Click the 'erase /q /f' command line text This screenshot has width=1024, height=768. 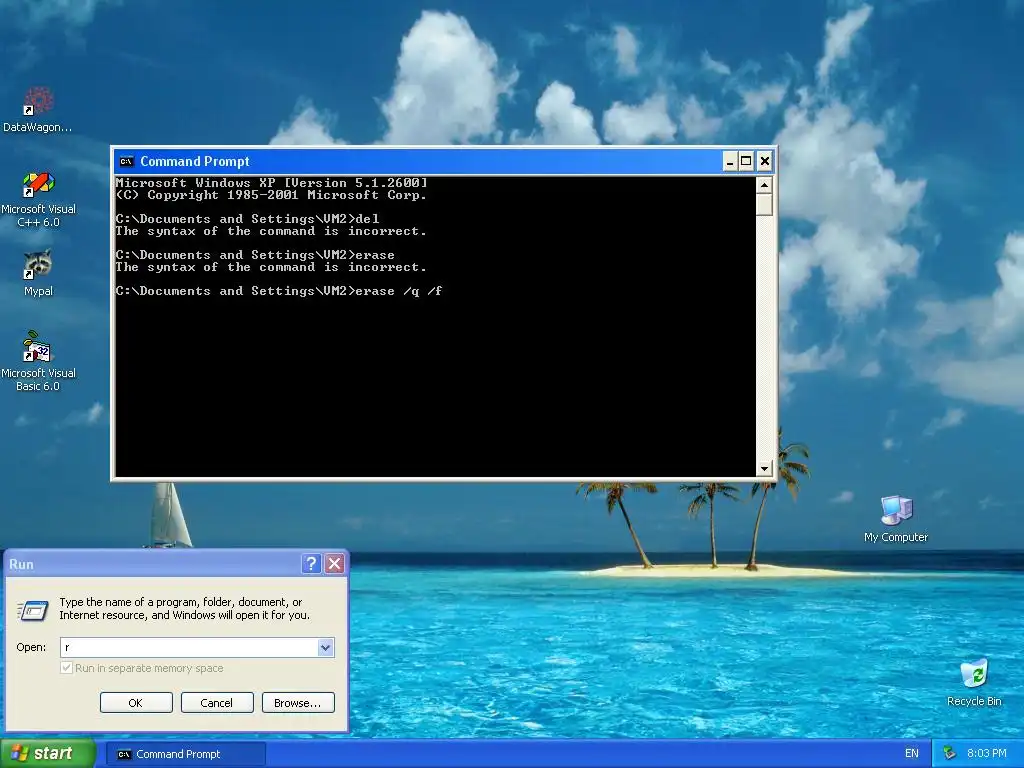tap(398, 291)
